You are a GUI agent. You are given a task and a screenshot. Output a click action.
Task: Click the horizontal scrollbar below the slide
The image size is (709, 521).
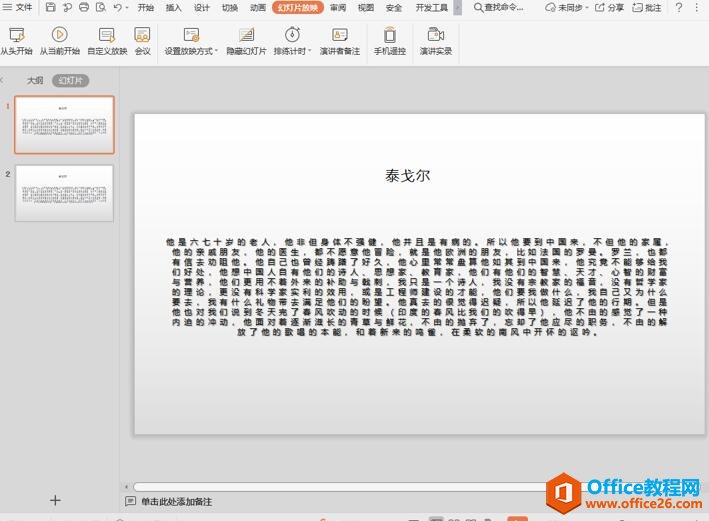pyautogui.click(x=339, y=487)
